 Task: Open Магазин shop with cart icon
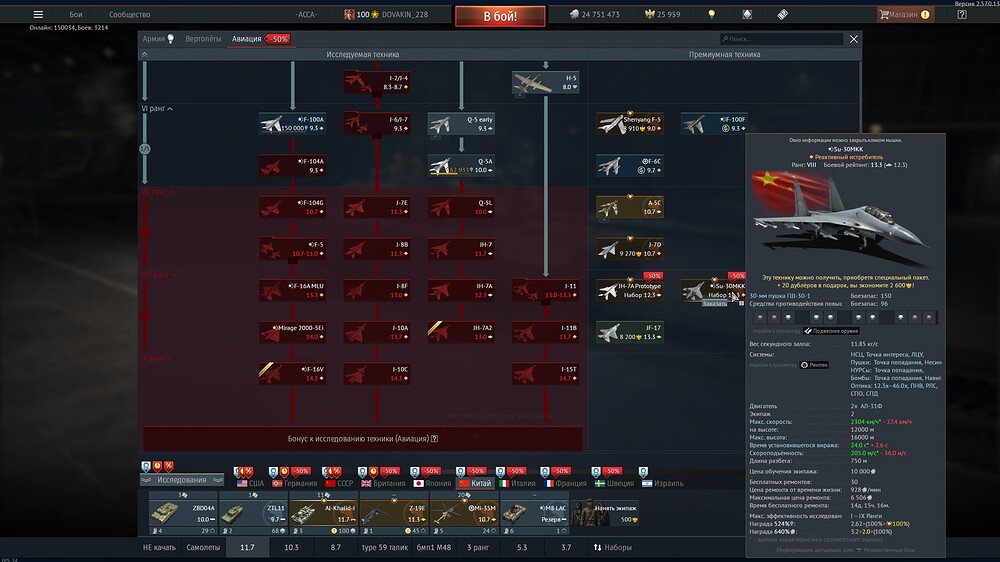click(905, 14)
